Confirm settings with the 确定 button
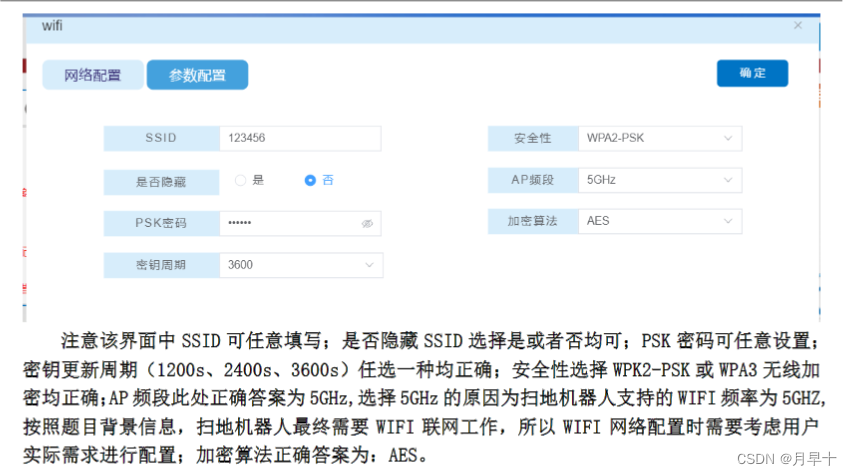 point(752,73)
